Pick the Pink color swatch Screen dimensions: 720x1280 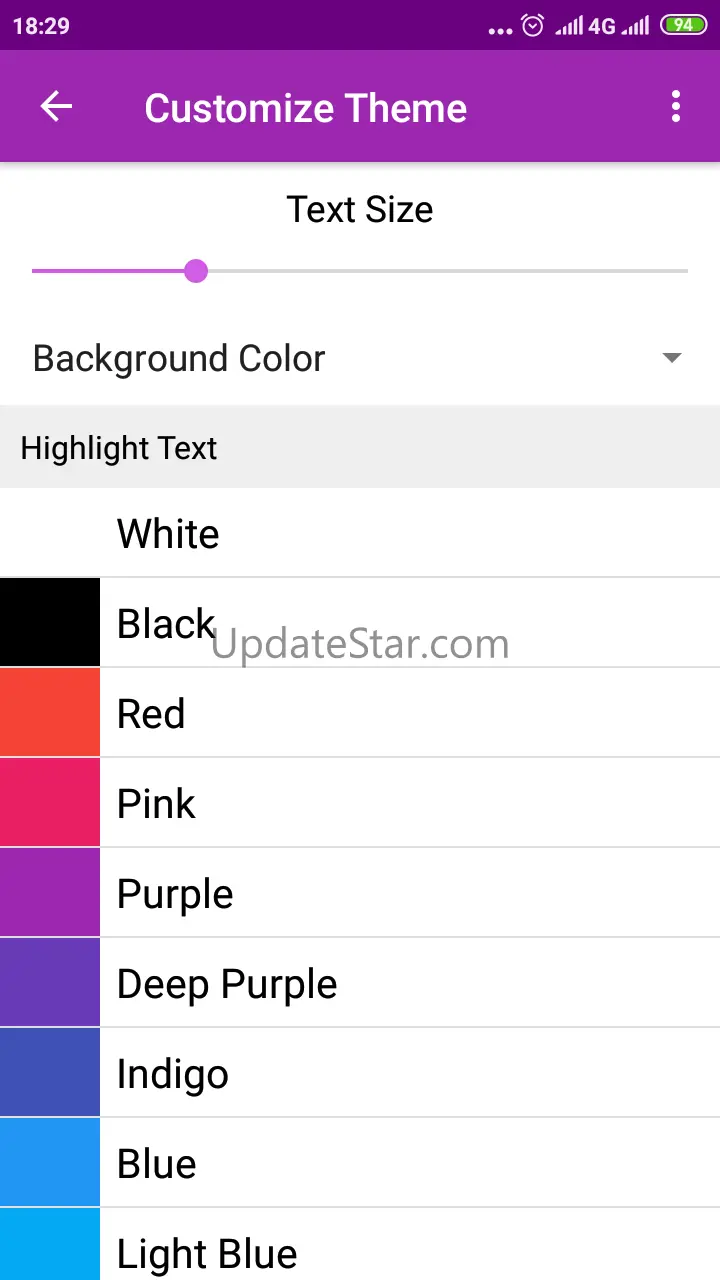(x=50, y=802)
